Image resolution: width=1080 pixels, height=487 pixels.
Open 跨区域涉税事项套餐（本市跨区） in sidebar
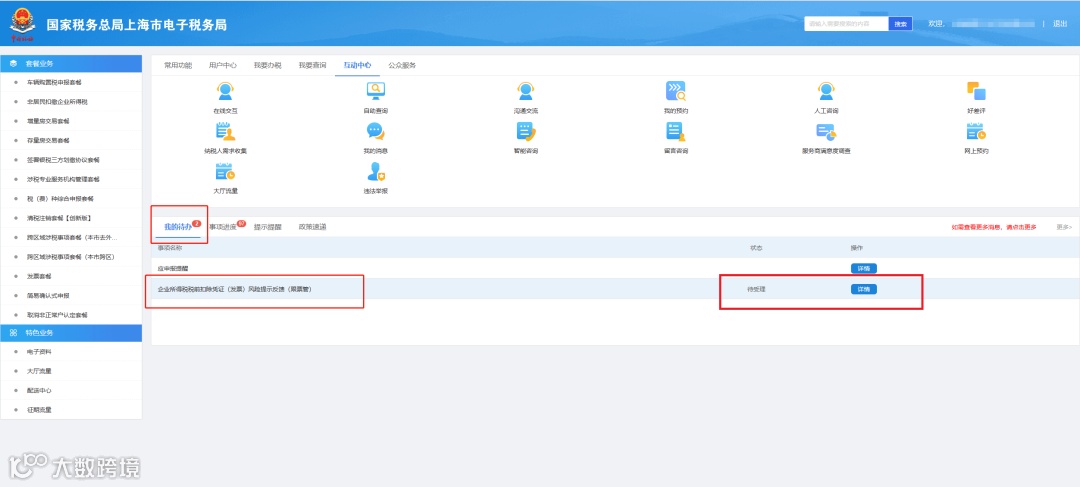pos(70,257)
